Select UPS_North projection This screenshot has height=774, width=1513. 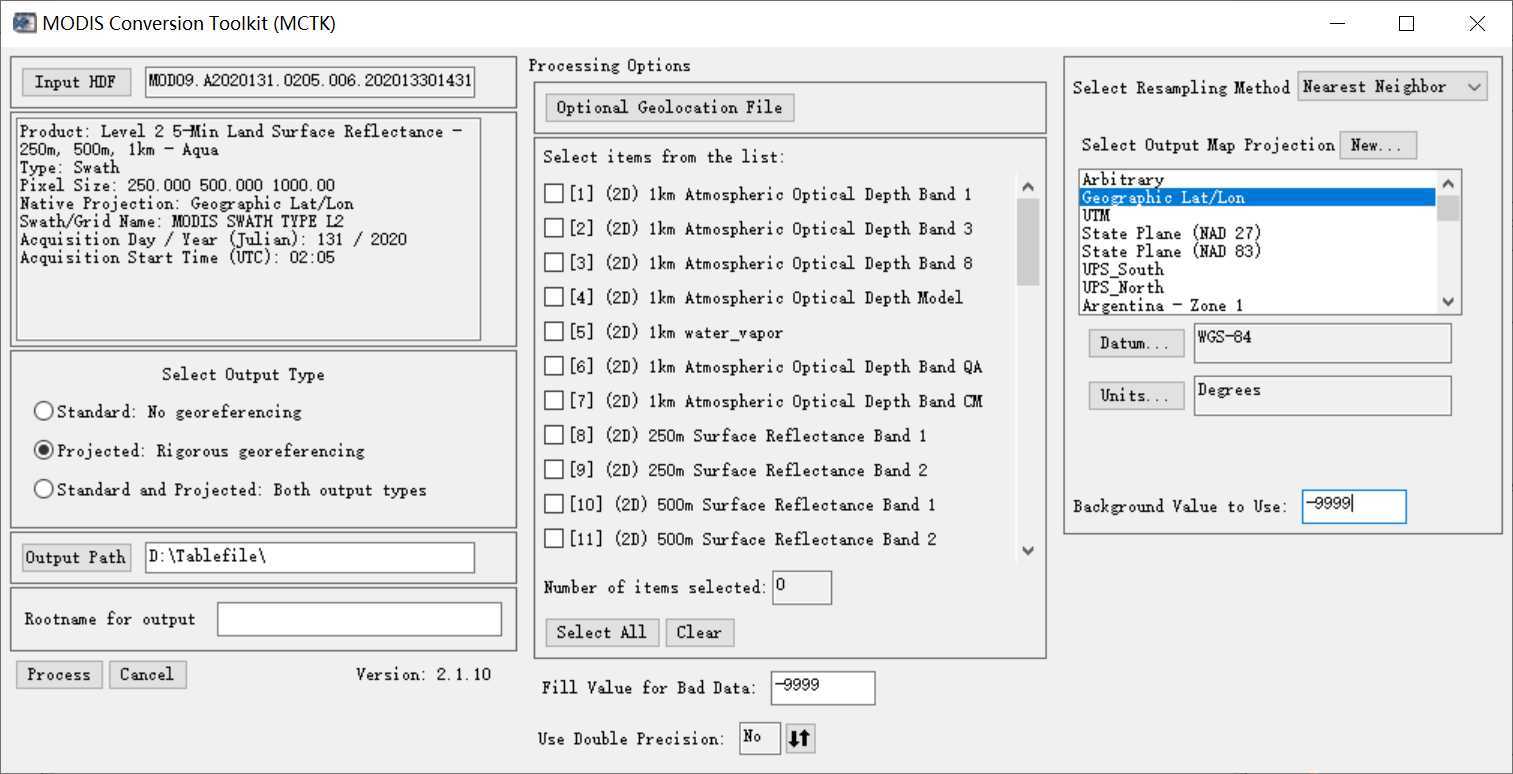pos(1257,288)
